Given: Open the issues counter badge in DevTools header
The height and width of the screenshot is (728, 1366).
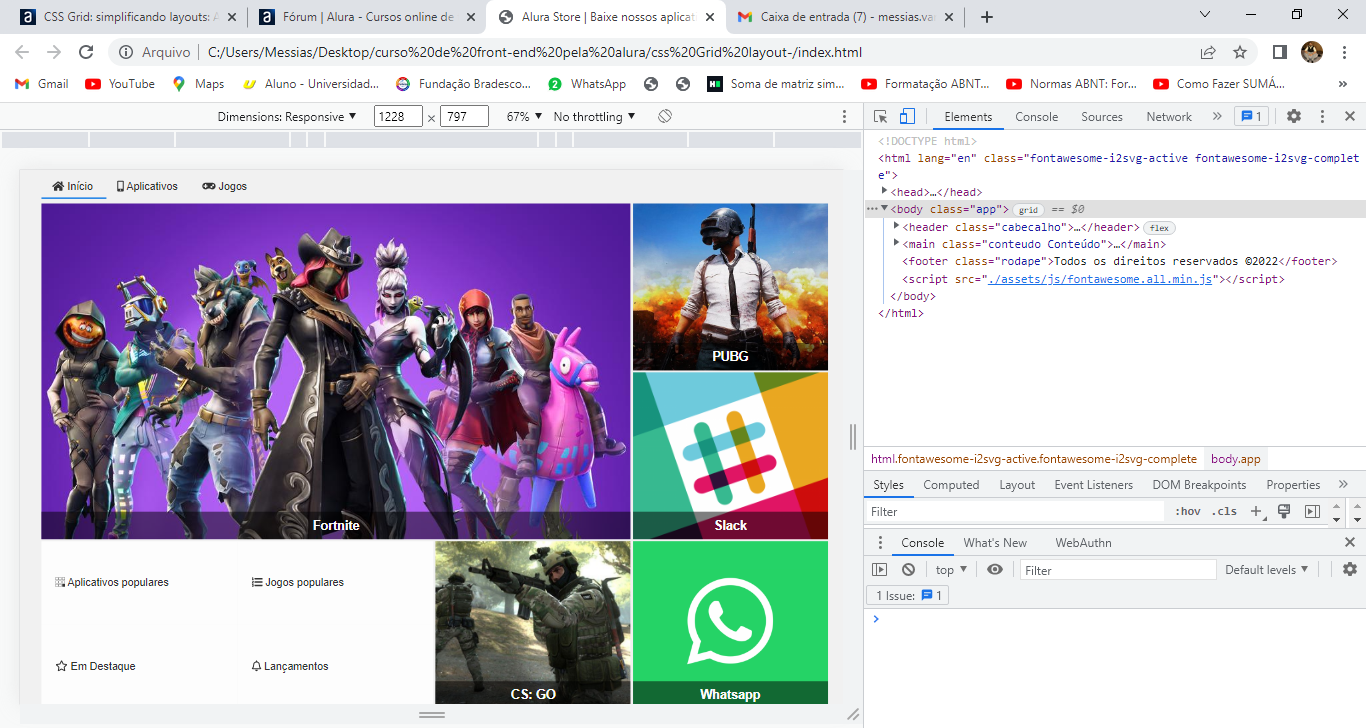Looking at the screenshot, I should click(x=1251, y=117).
